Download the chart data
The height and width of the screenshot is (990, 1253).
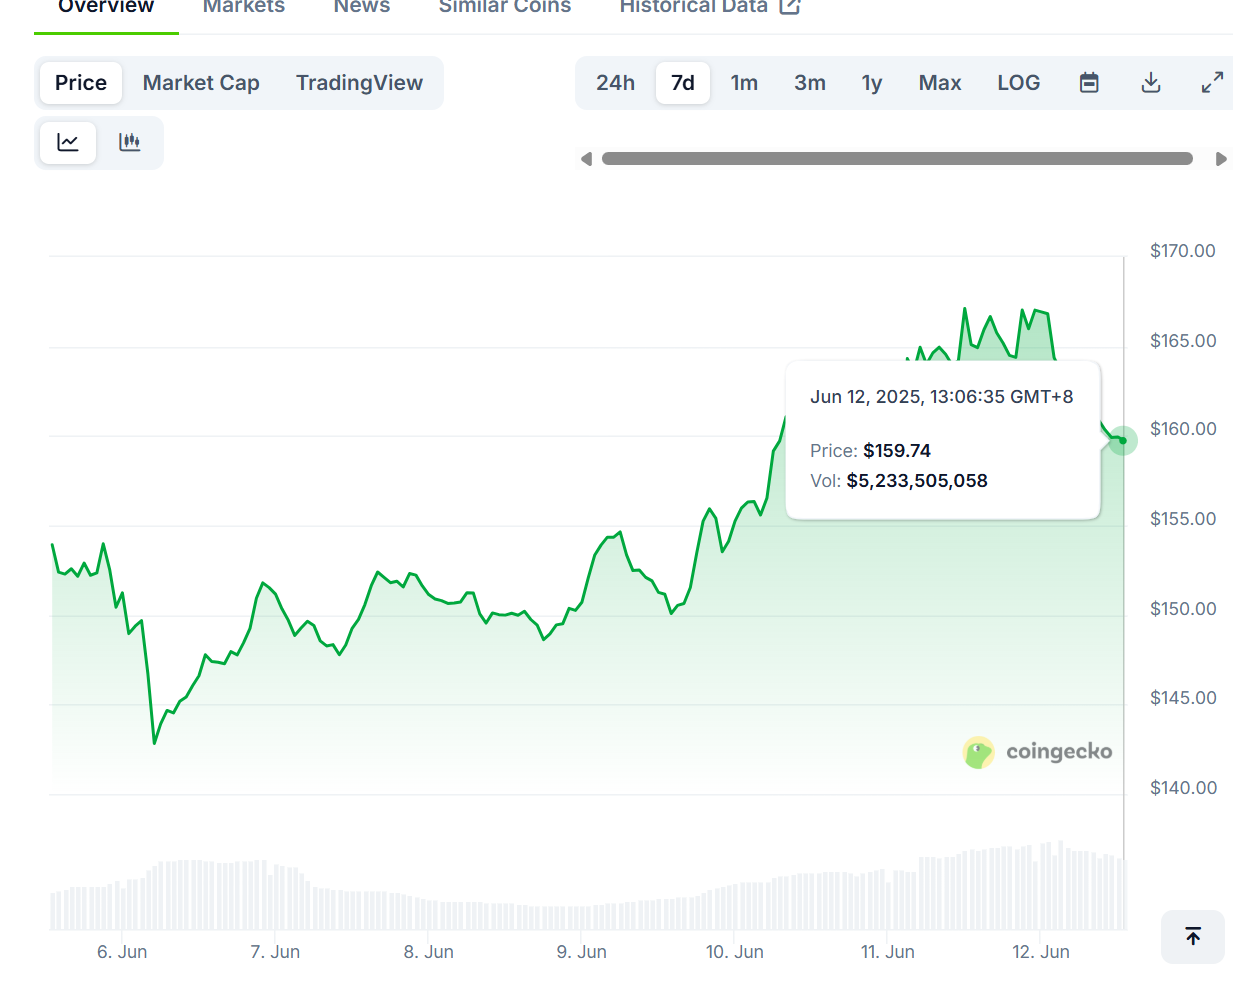[1151, 82]
